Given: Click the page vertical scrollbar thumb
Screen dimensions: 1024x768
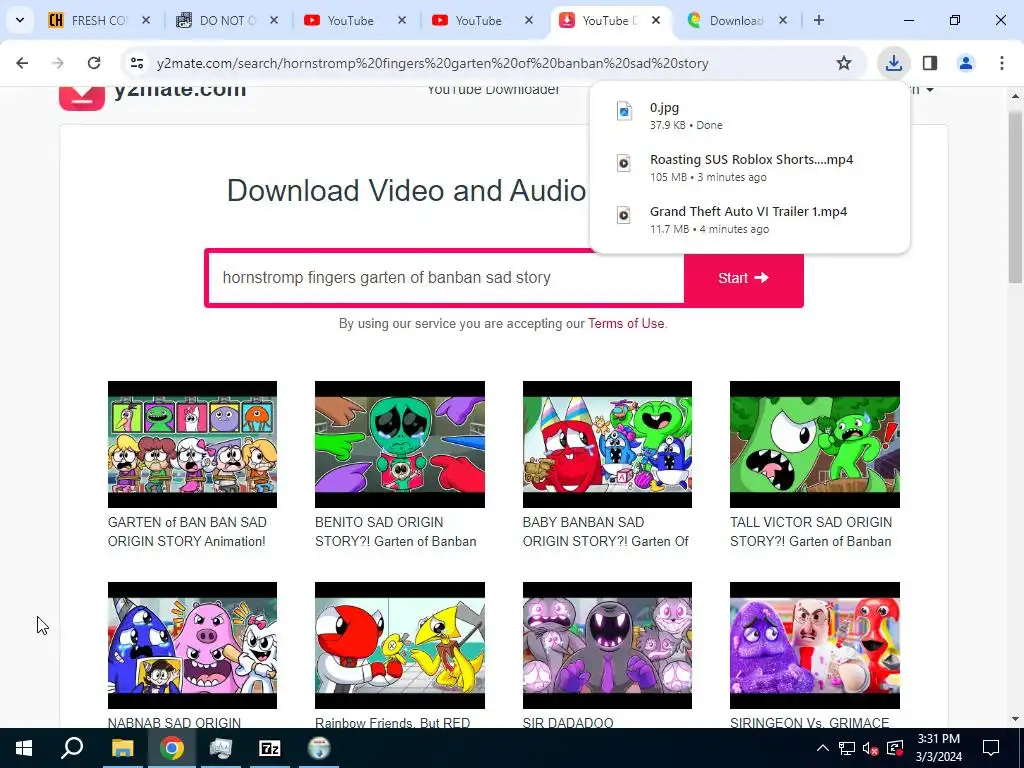Looking at the screenshot, I should (x=1015, y=196).
